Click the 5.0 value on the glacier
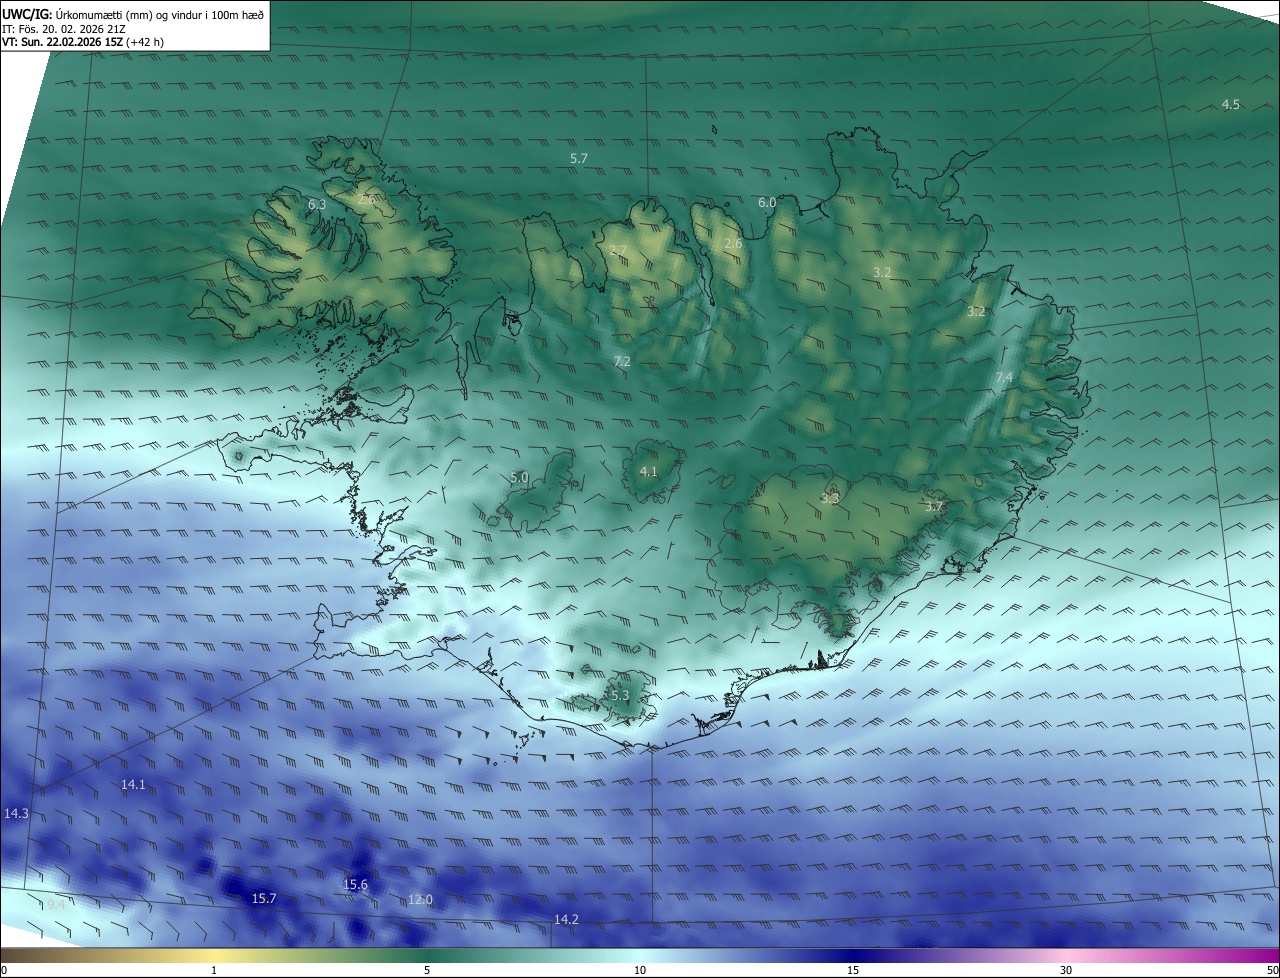 pos(519,478)
